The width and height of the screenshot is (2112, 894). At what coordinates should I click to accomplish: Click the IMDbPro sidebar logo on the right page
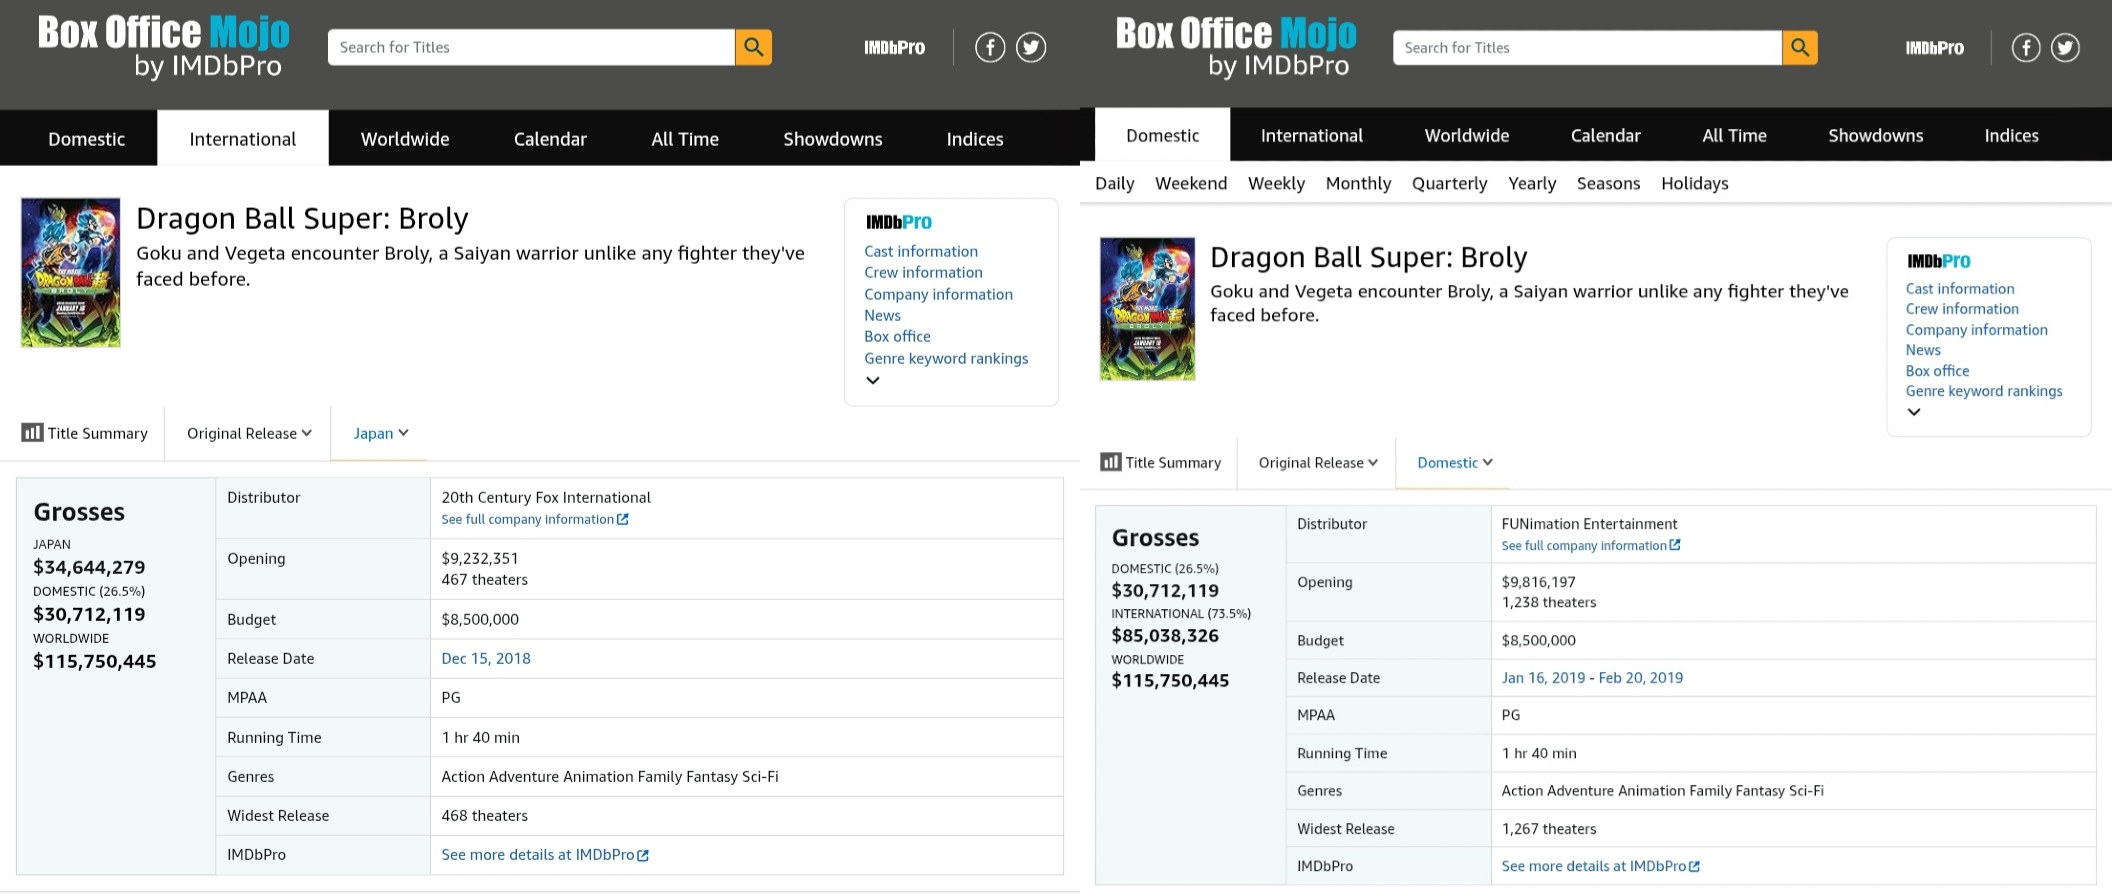click(1938, 261)
